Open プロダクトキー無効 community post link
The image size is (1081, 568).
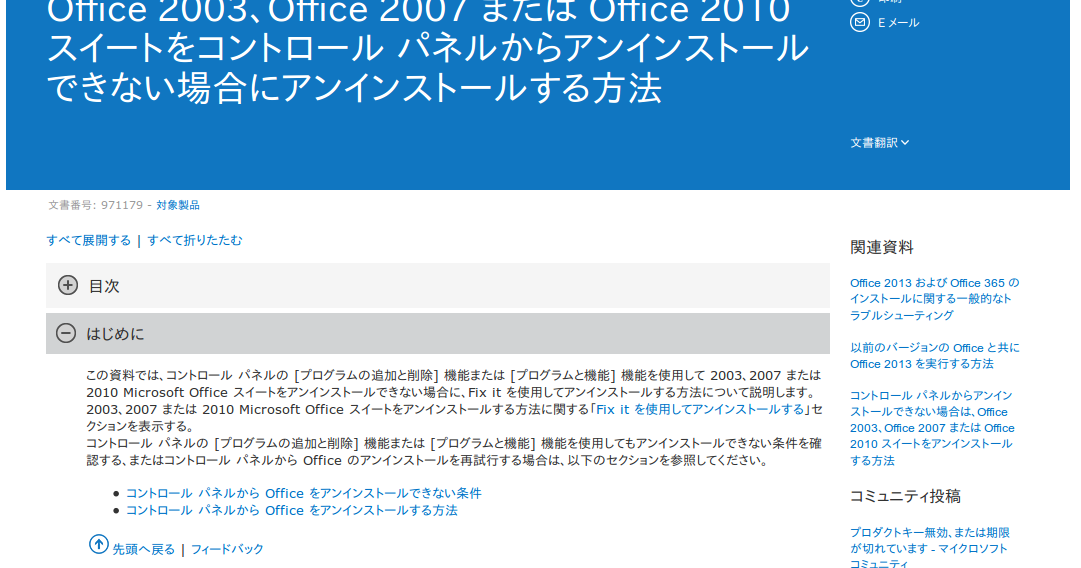point(929,548)
